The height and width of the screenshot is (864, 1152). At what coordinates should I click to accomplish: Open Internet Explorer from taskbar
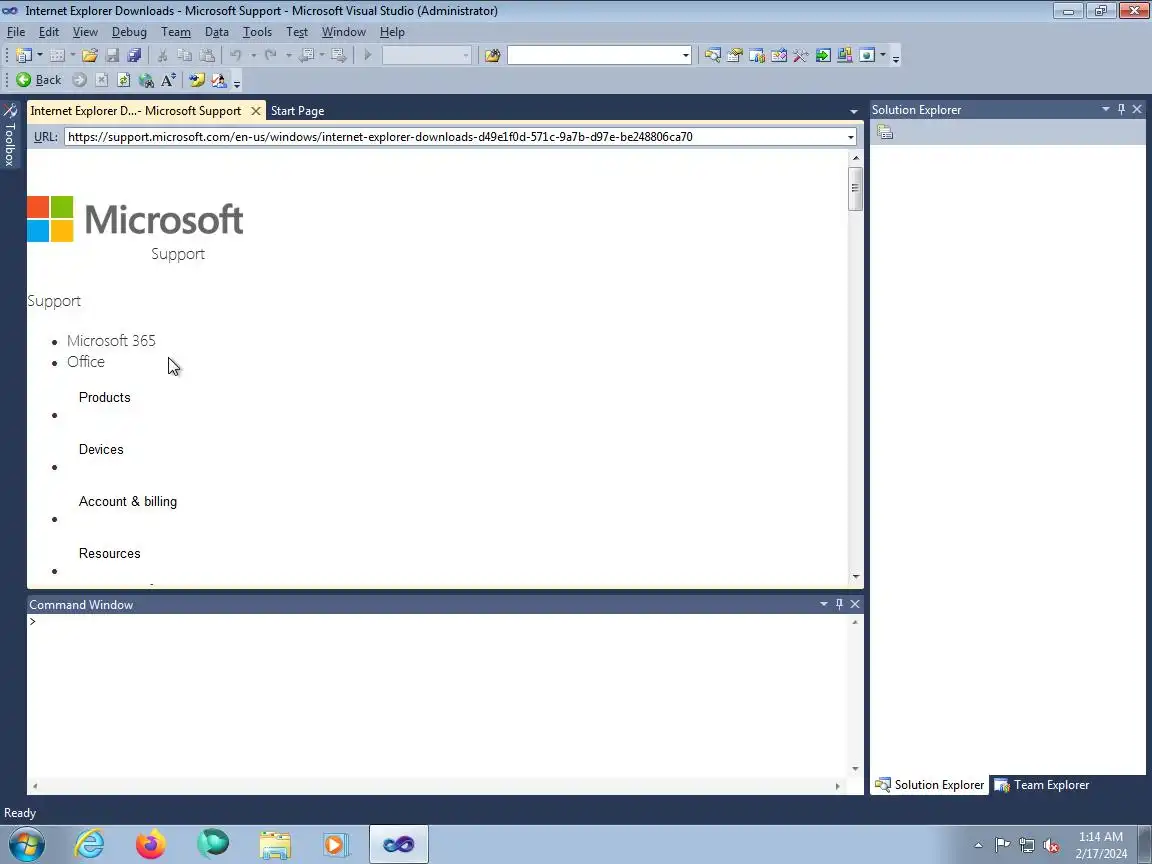90,844
